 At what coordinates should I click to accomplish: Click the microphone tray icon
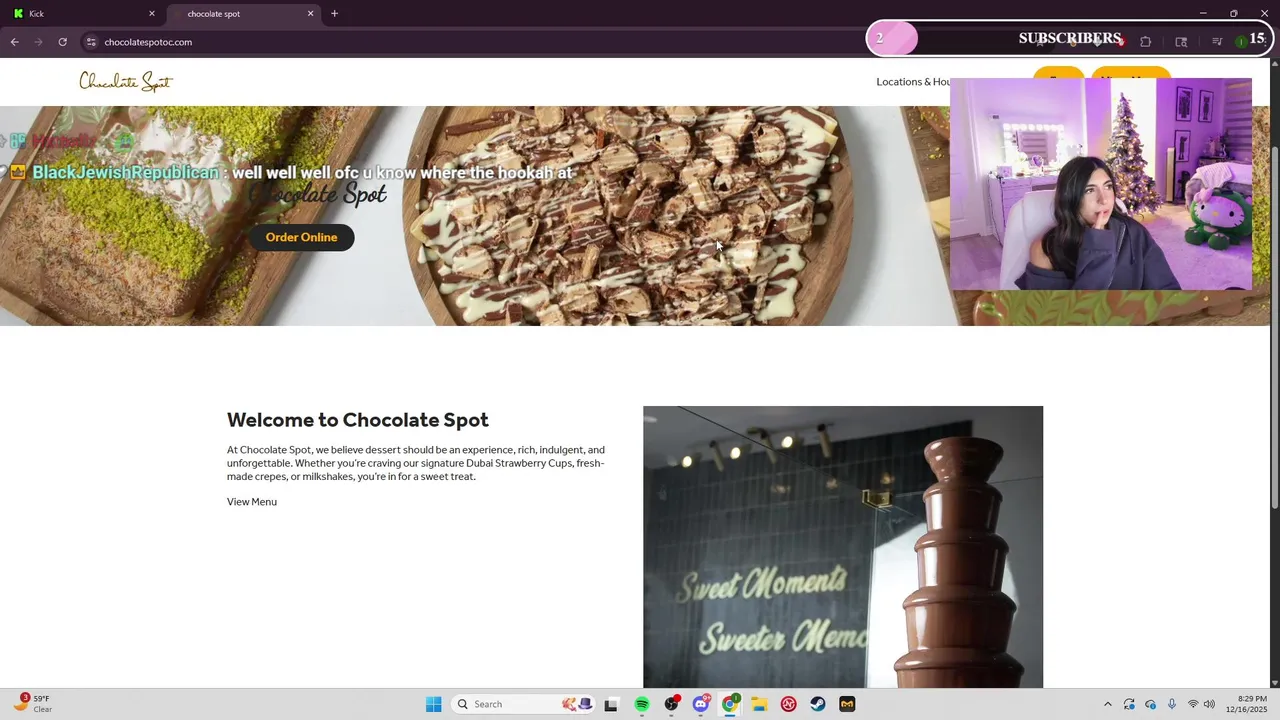1172,704
